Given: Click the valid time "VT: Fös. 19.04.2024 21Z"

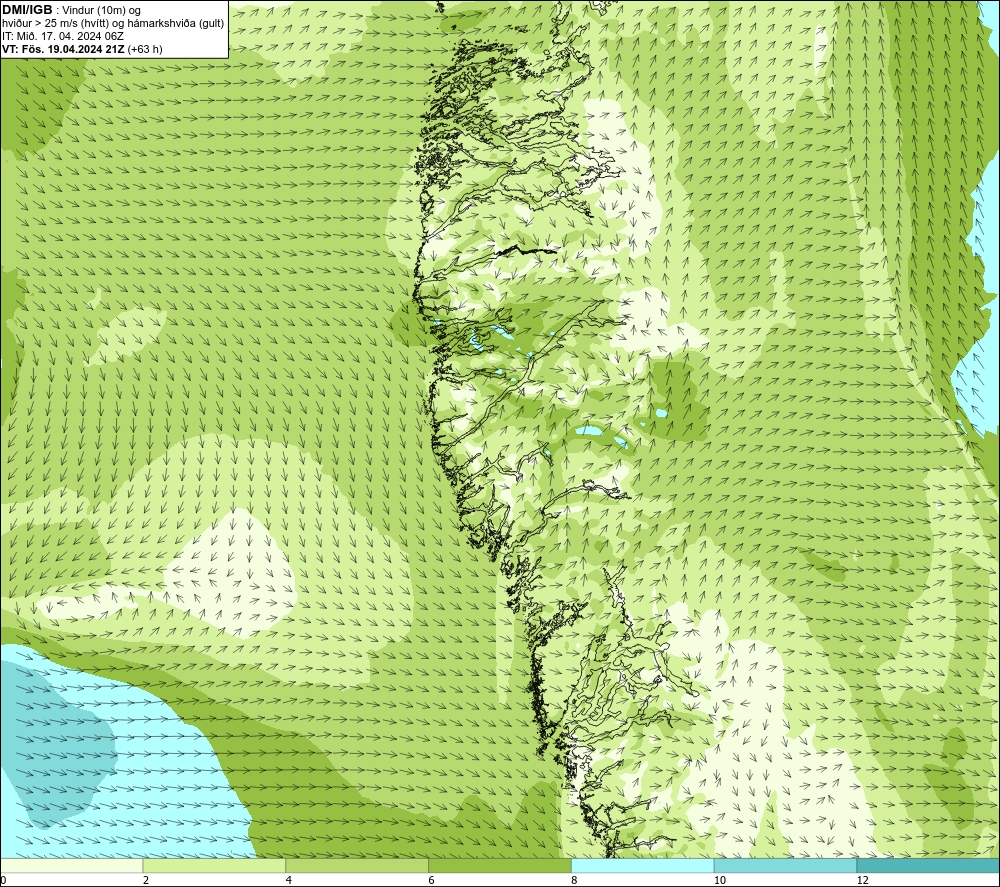Looking at the screenshot, I should pos(63,49).
